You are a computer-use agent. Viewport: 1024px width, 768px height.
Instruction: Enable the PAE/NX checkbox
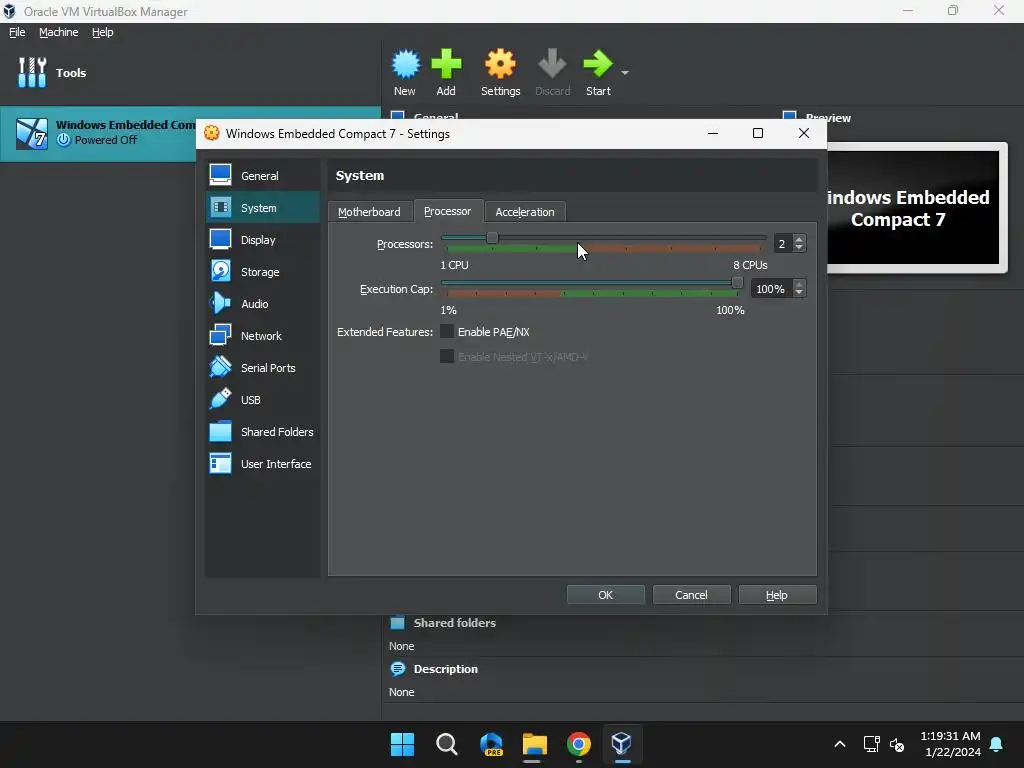(x=447, y=332)
